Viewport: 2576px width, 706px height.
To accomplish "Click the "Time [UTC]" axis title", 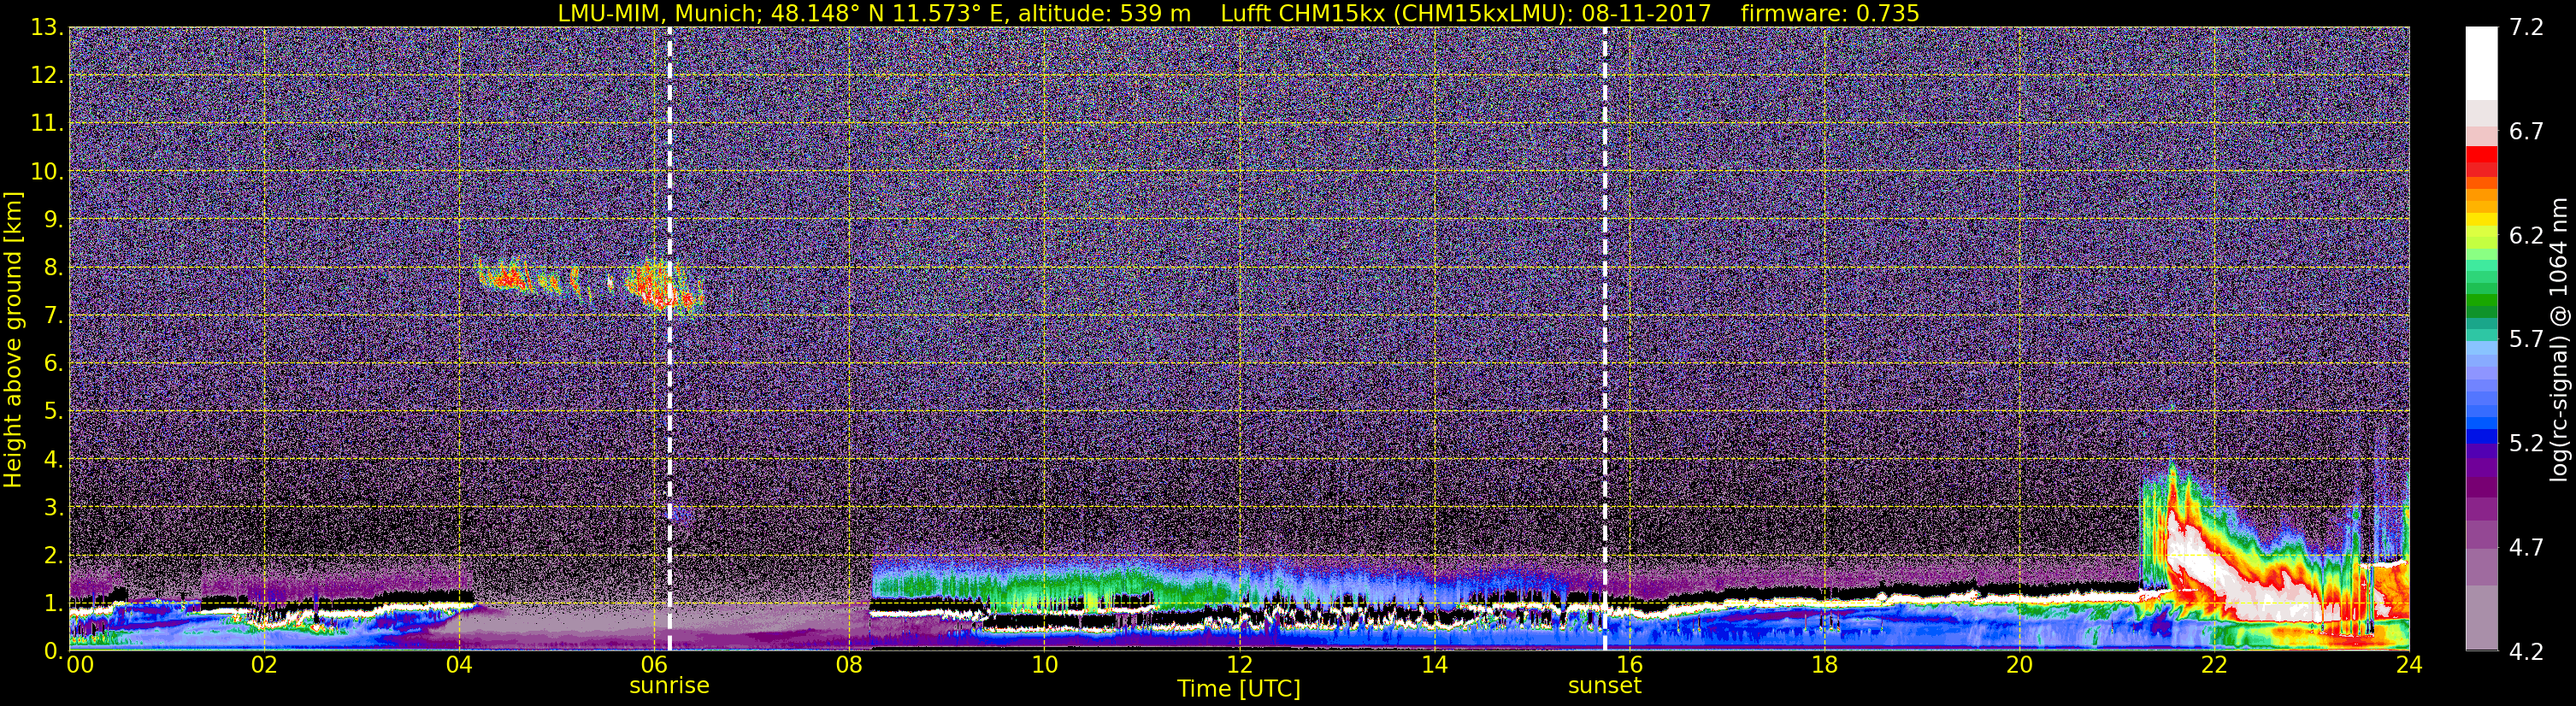I will (x=1239, y=689).
